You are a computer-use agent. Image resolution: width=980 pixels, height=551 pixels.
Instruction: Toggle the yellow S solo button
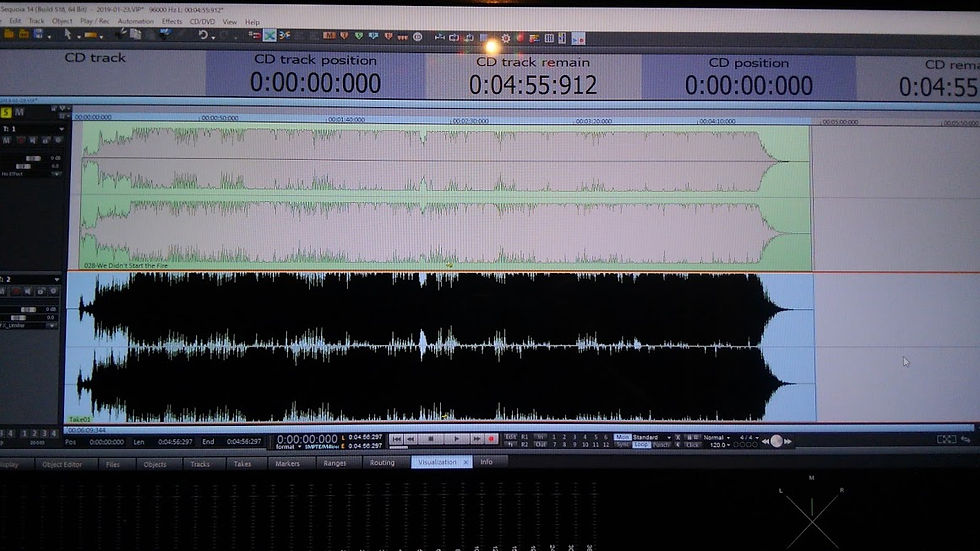6,112
